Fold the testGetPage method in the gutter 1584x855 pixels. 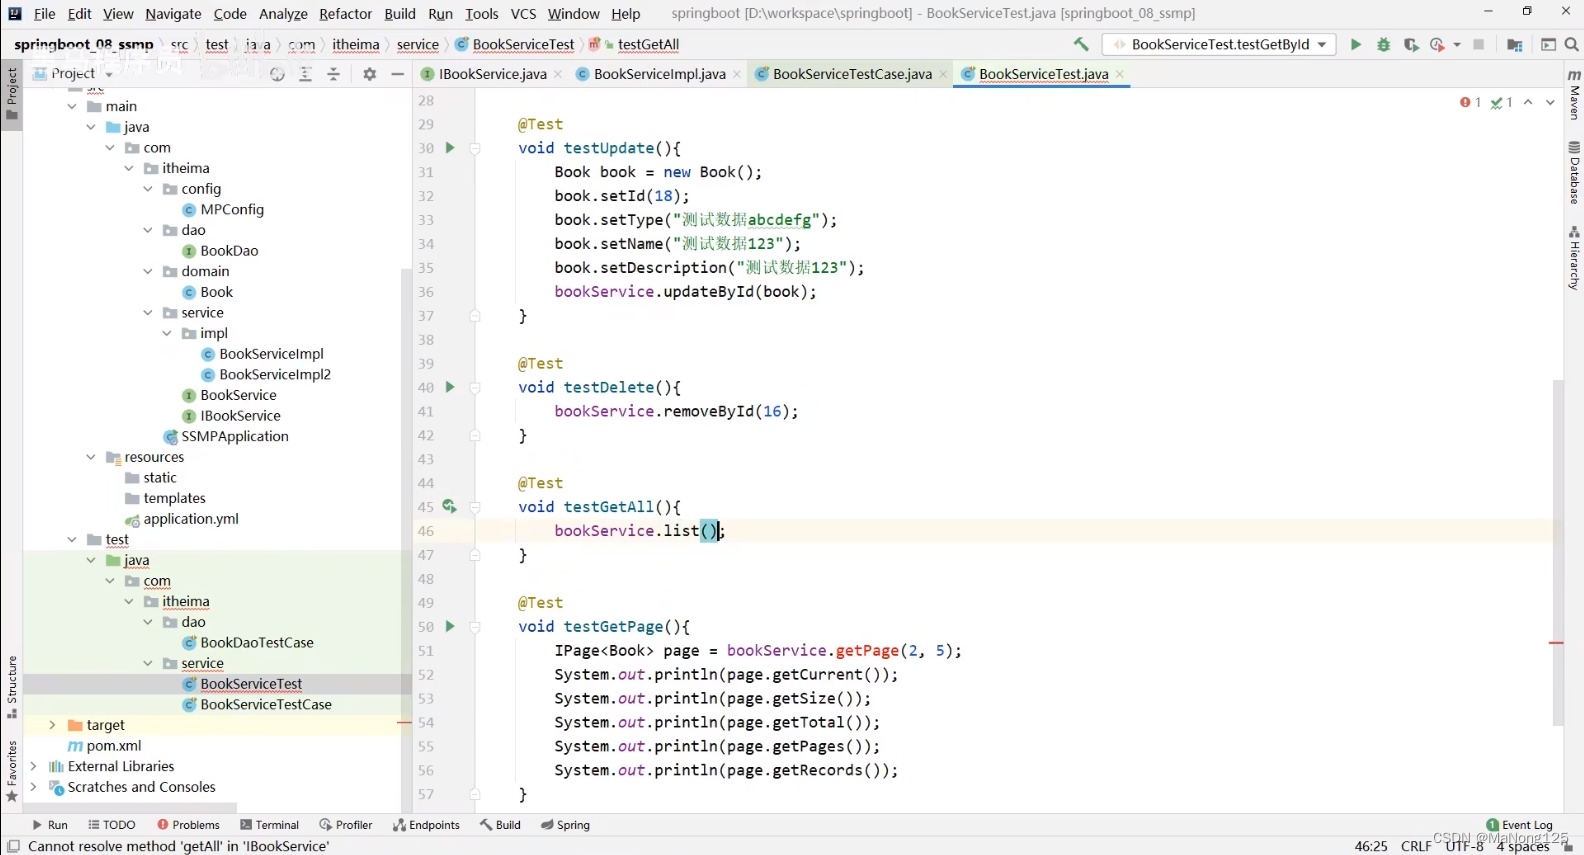475,626
